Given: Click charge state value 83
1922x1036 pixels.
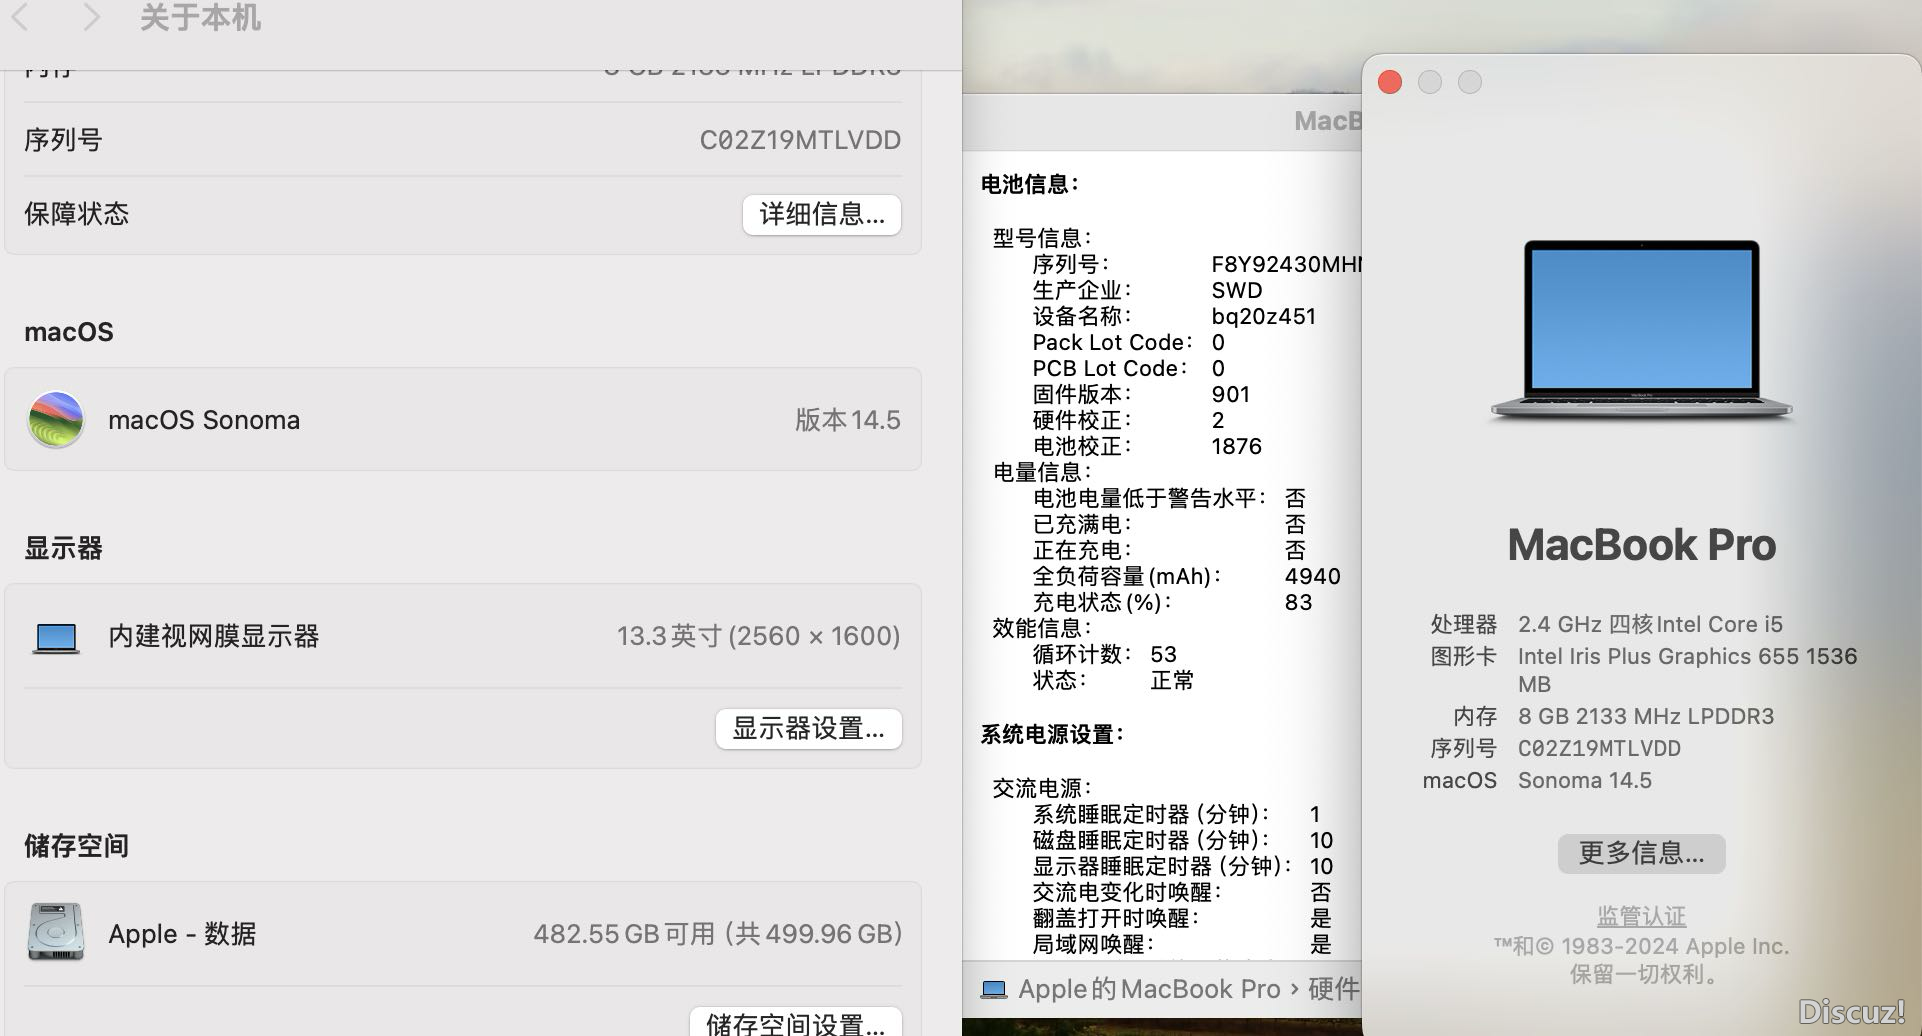Looking at the screenshot, I should click(x=1298, y=602).
